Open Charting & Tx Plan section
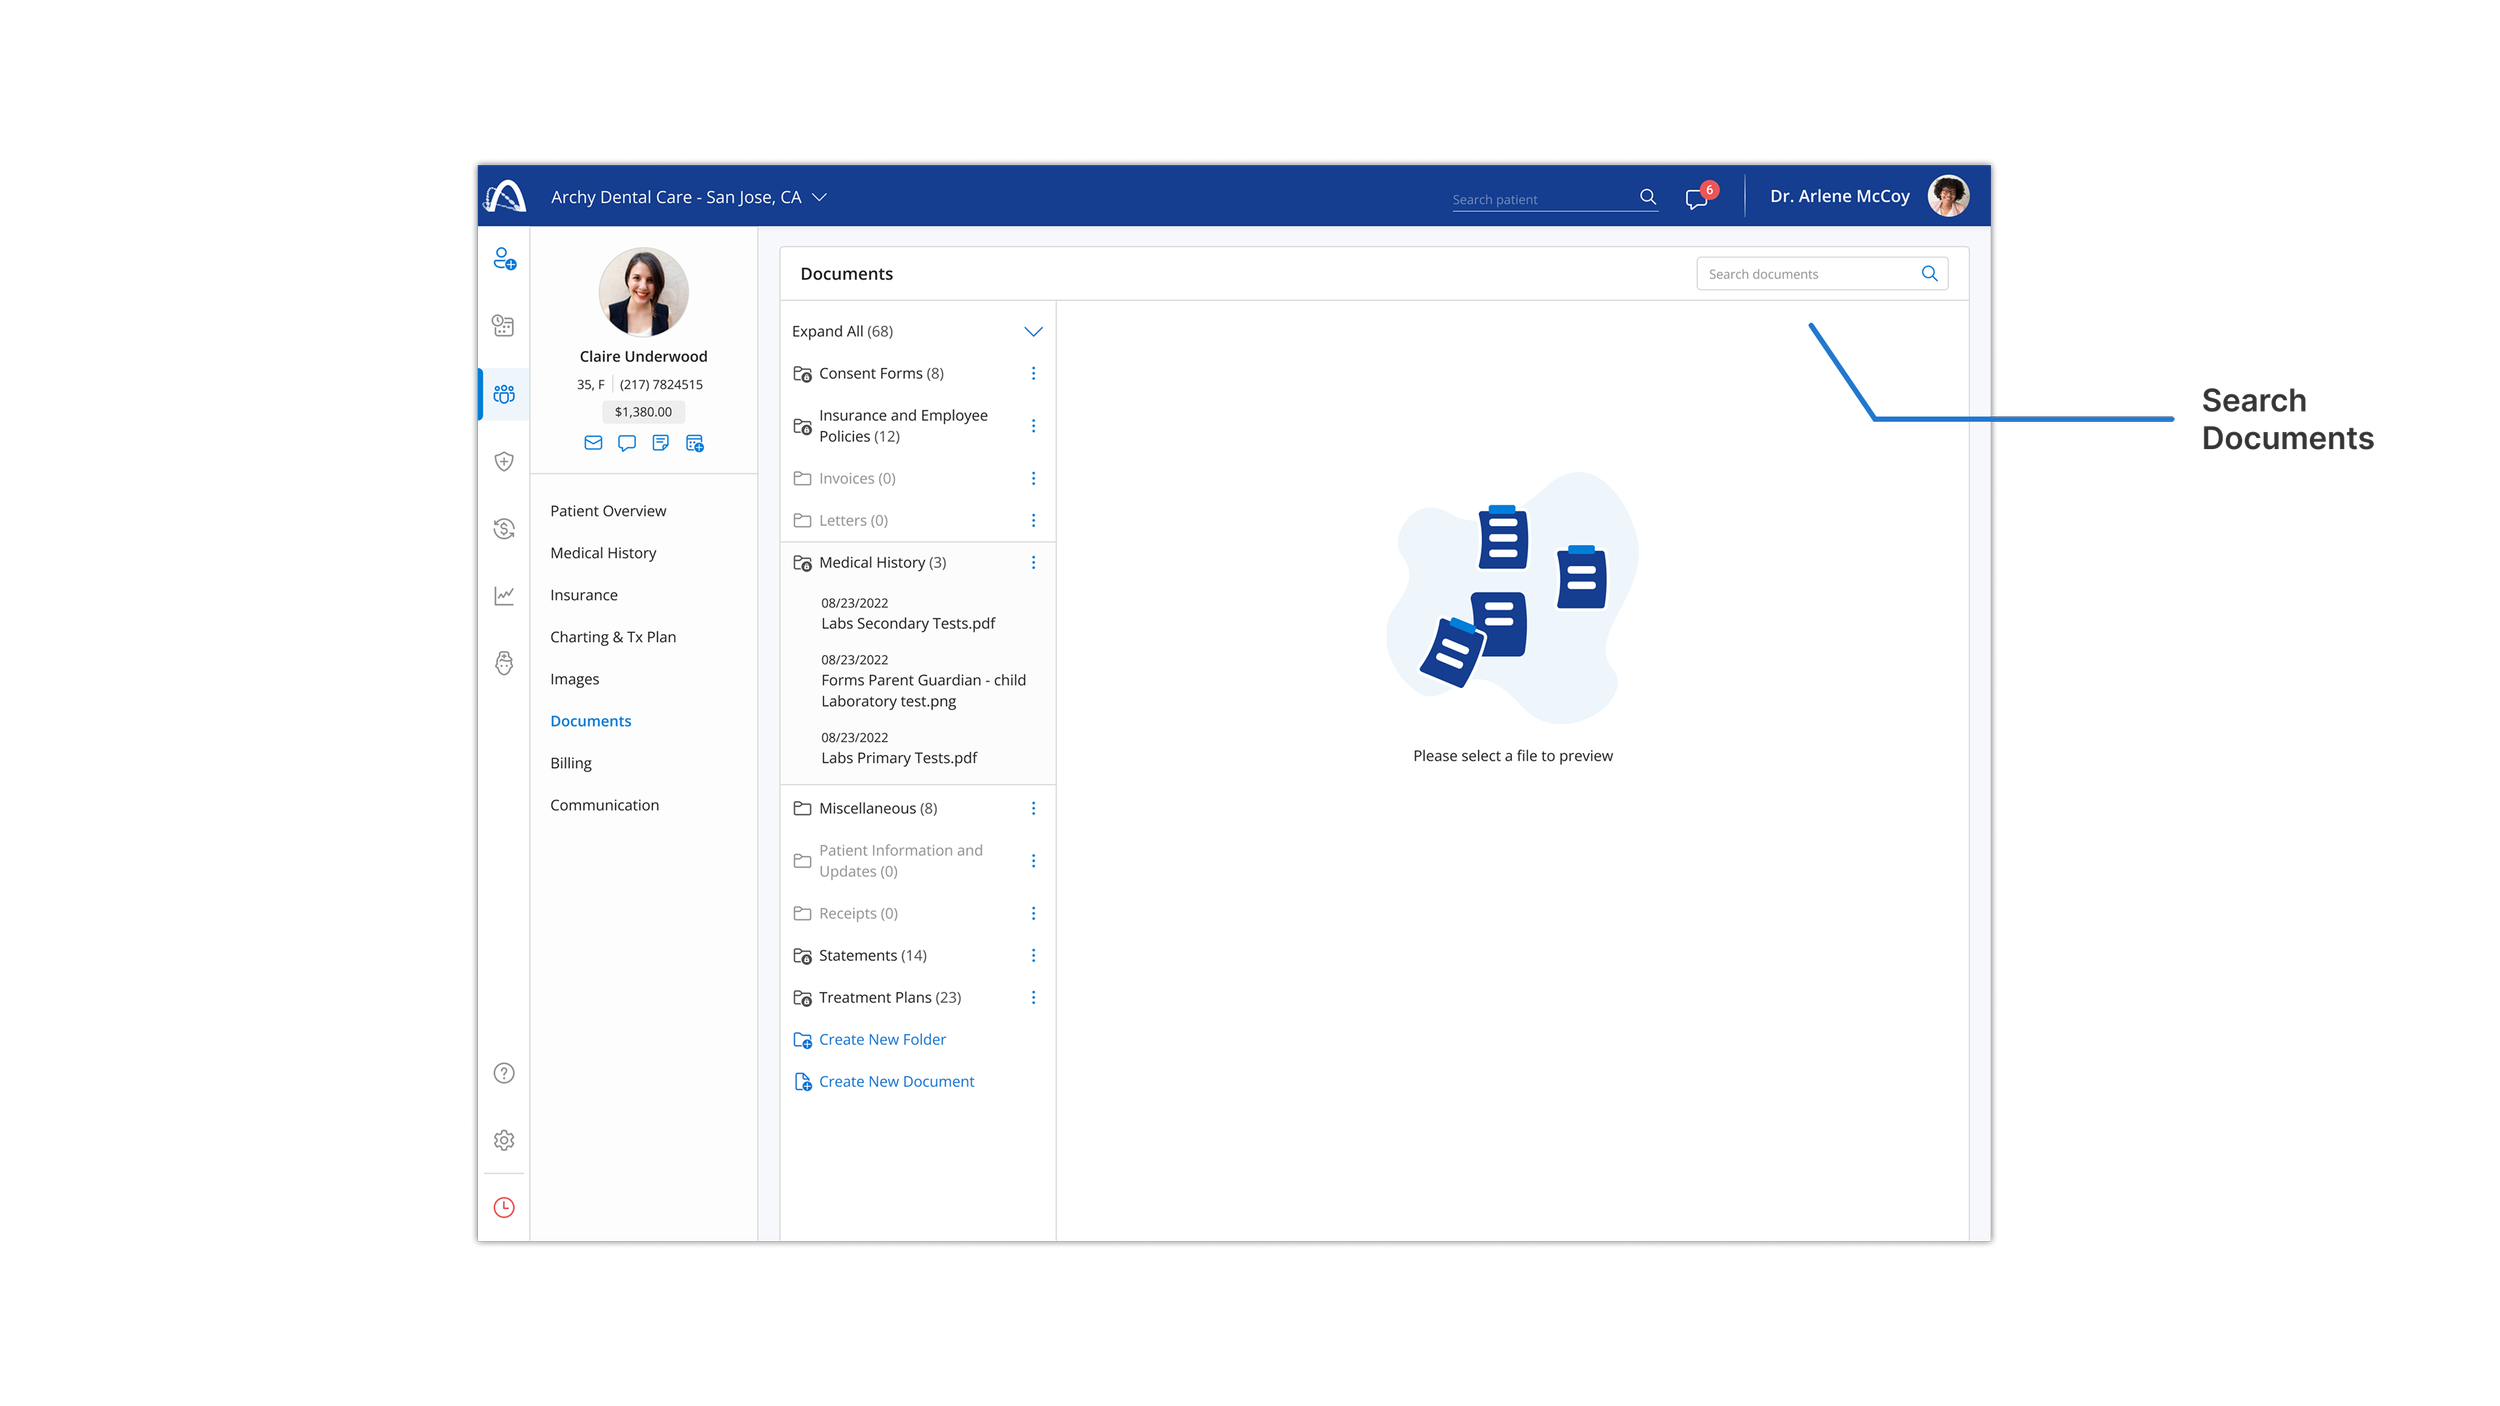 pyautogui.click(x=613, y=637)
